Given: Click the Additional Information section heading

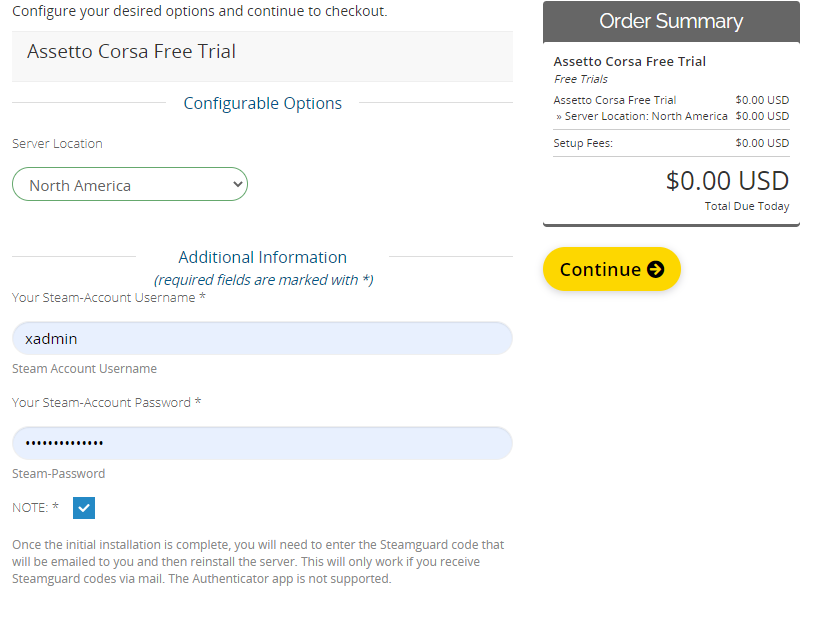Looking at the screenshot, I should [x=262, y=257].
